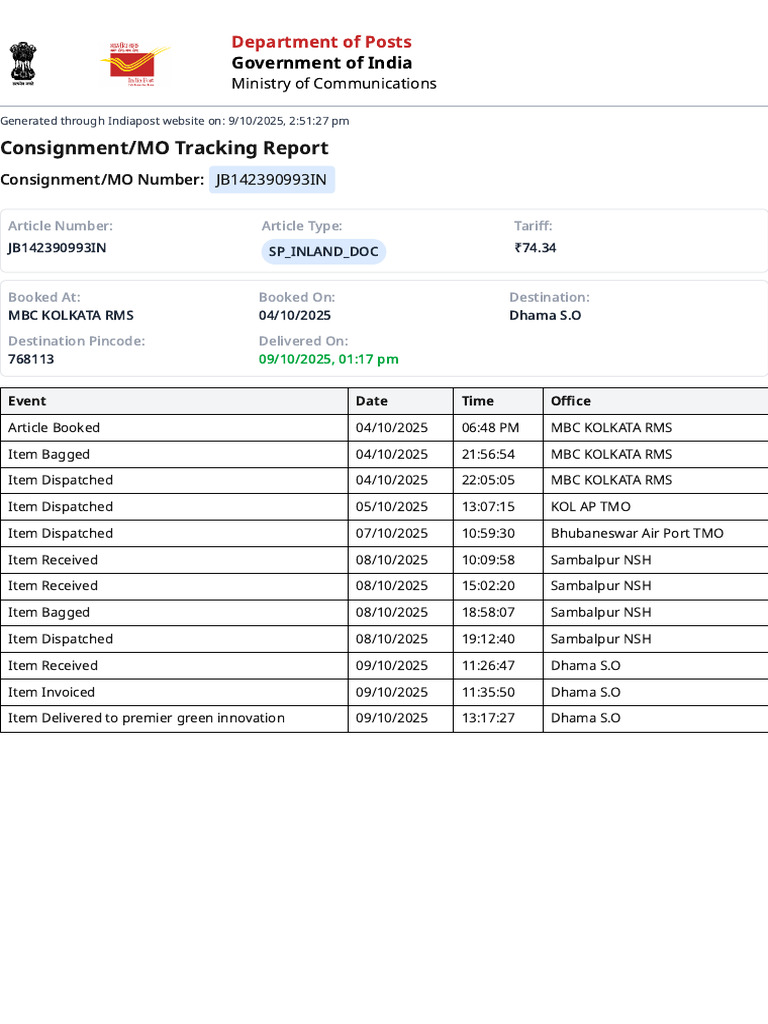Select the time 21:56:54 cell
The width and height of the screenshot is (768, 1024).
498,455
